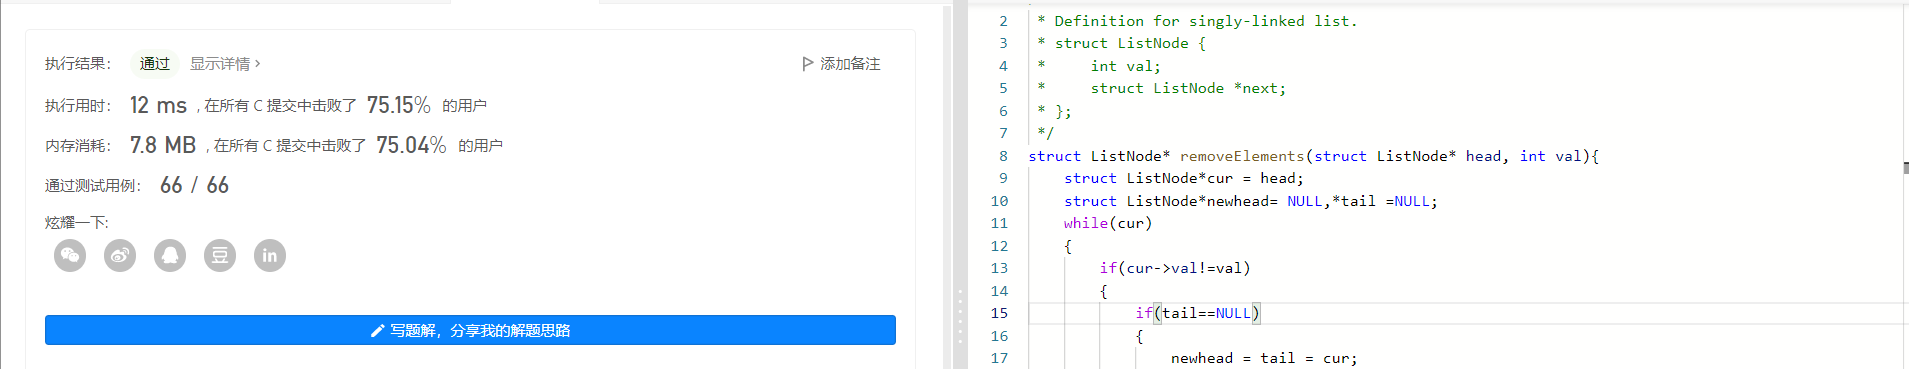
Task: Click the 执行结果 label
Action: [x=78, y=64]
